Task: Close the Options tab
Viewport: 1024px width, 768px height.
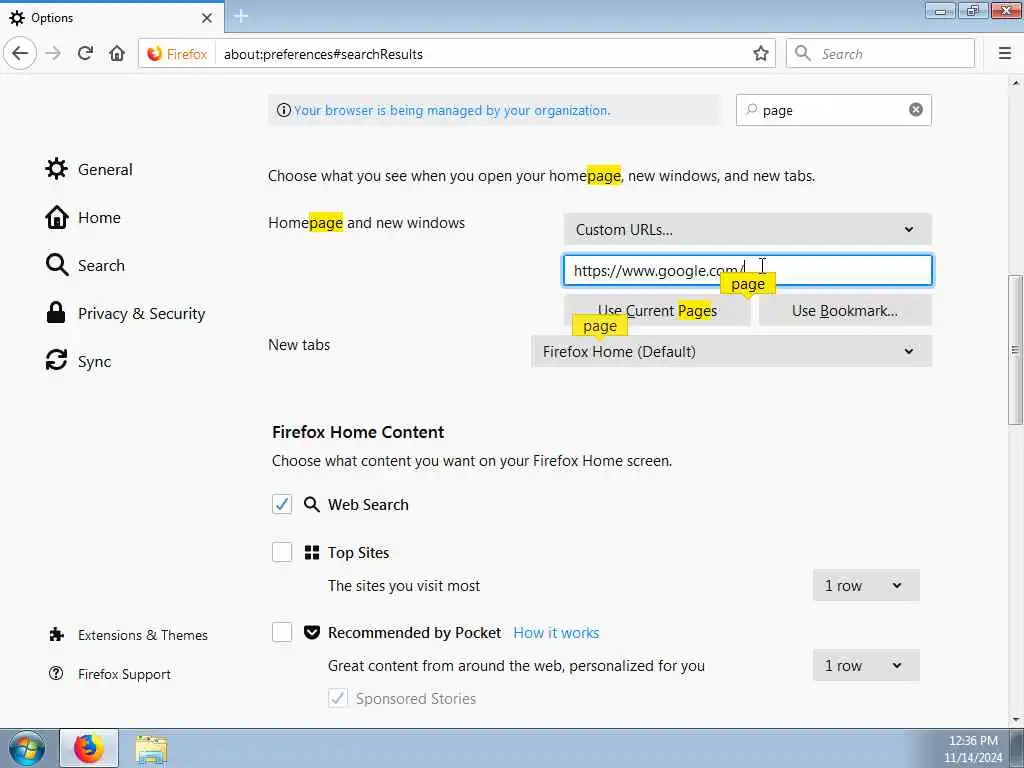Action: [206, 18]
